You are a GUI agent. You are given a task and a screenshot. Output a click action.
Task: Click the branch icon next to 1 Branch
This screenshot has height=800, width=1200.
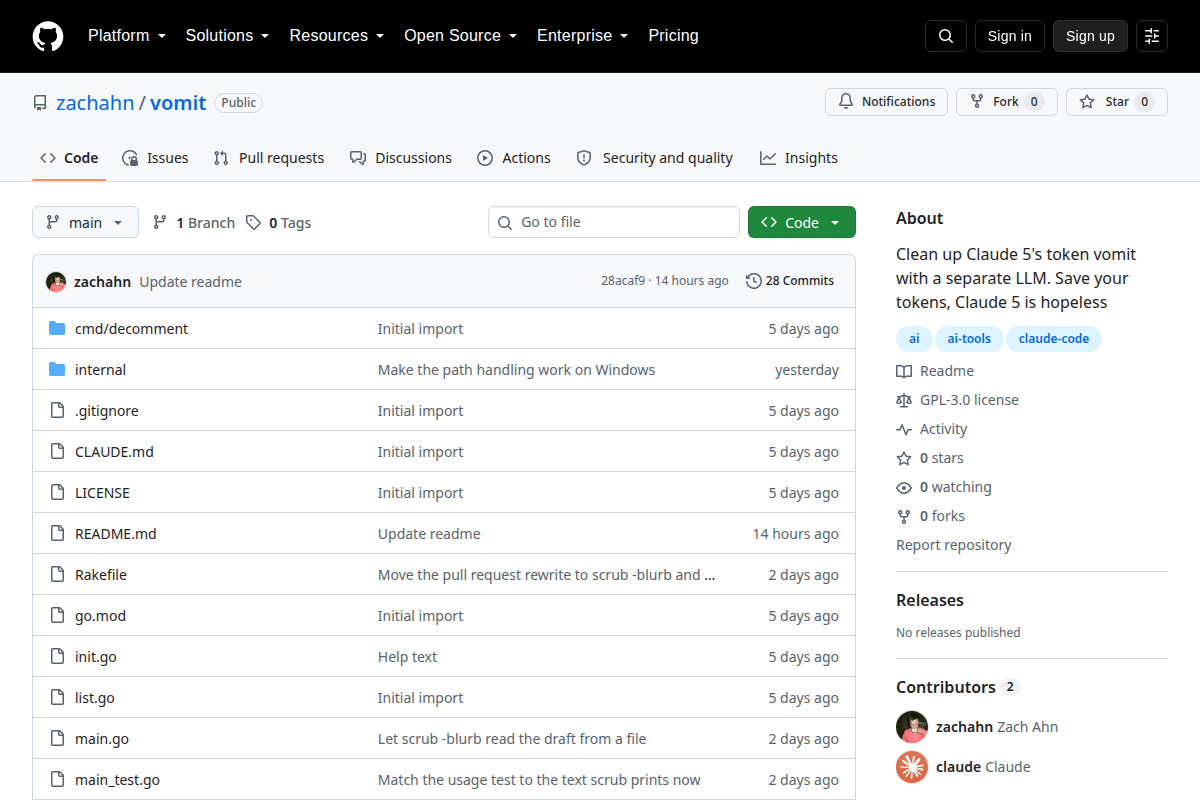[x=160, y=222]
